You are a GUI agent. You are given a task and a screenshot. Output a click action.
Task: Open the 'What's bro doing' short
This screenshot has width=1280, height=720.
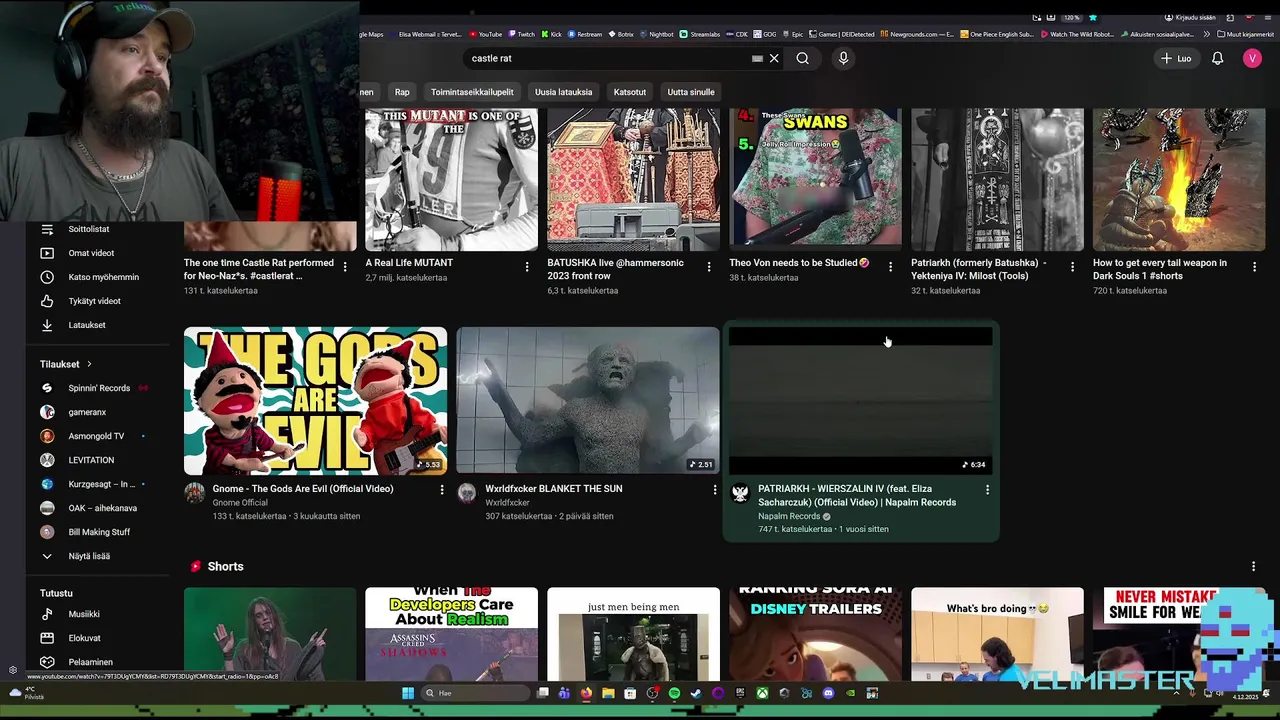(x=997, y=634)
